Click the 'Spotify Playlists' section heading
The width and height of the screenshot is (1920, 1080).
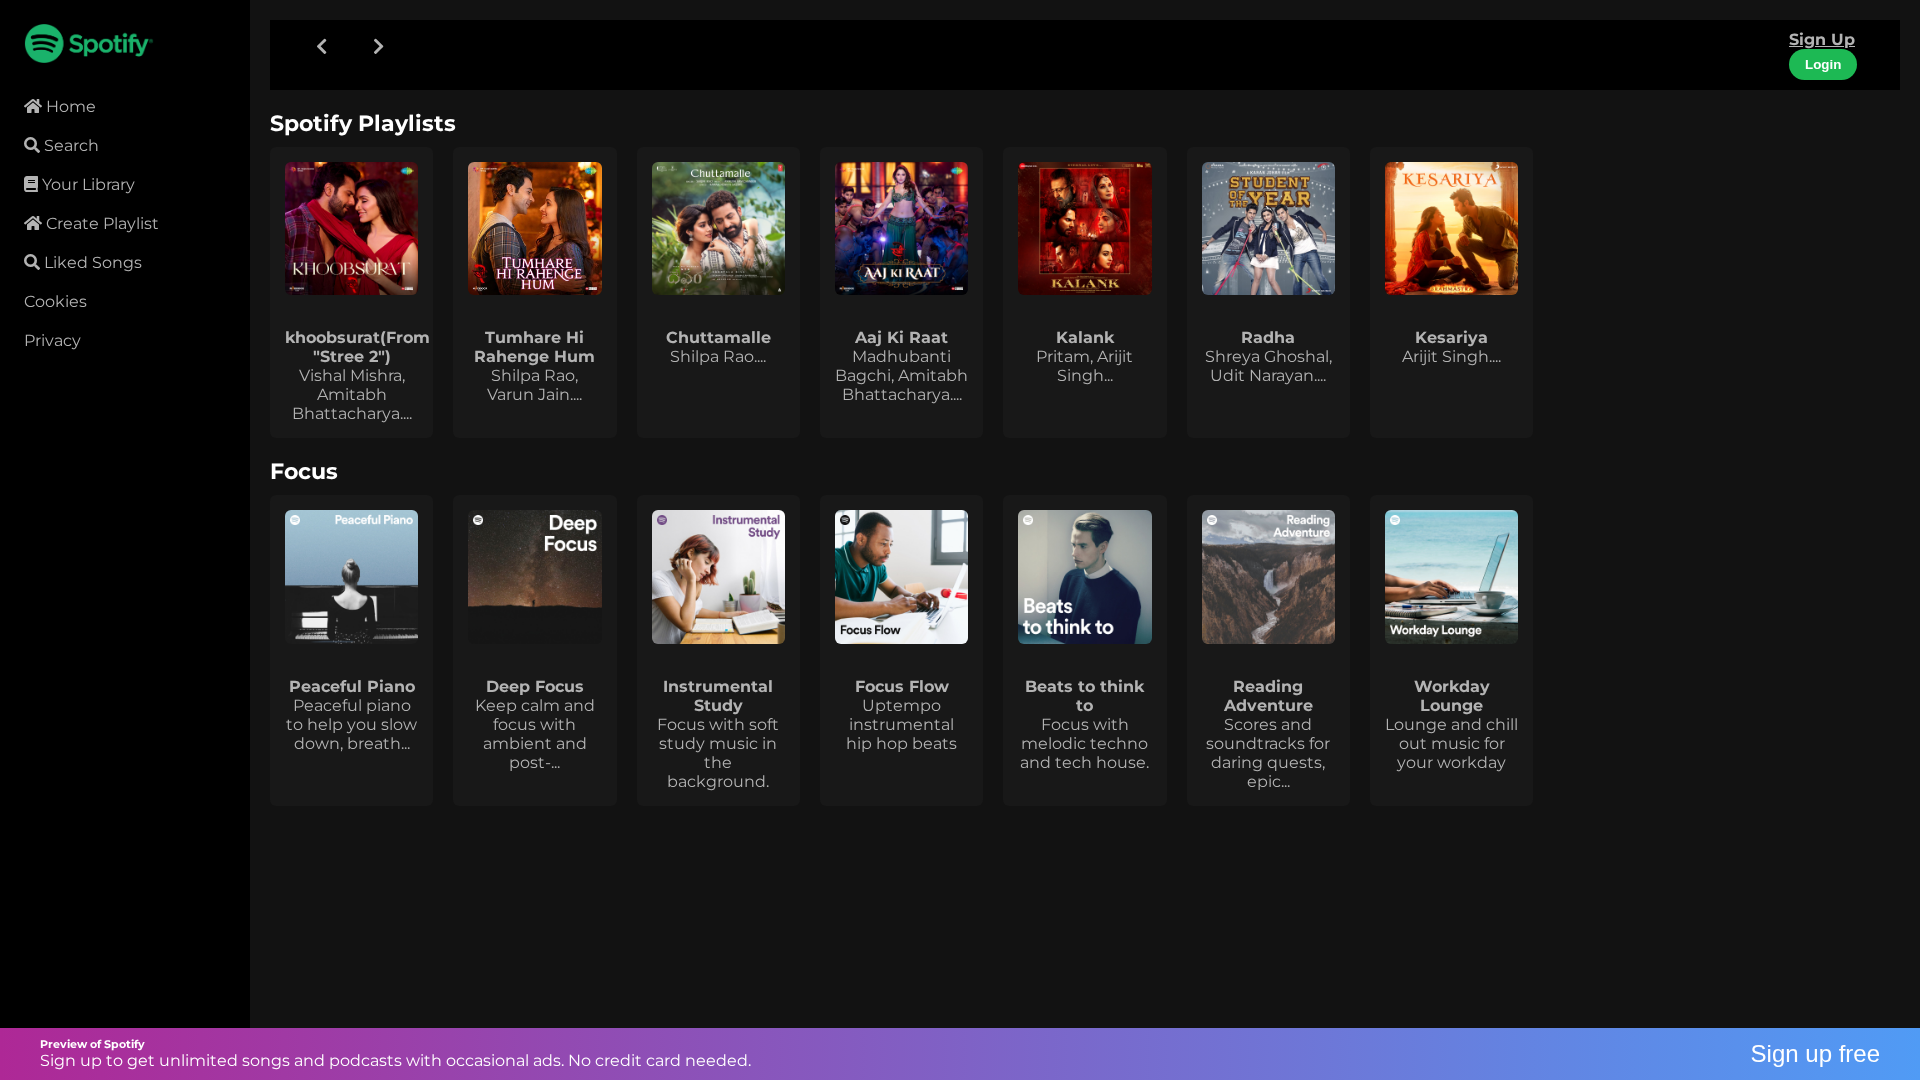click(x=363, y=124)
